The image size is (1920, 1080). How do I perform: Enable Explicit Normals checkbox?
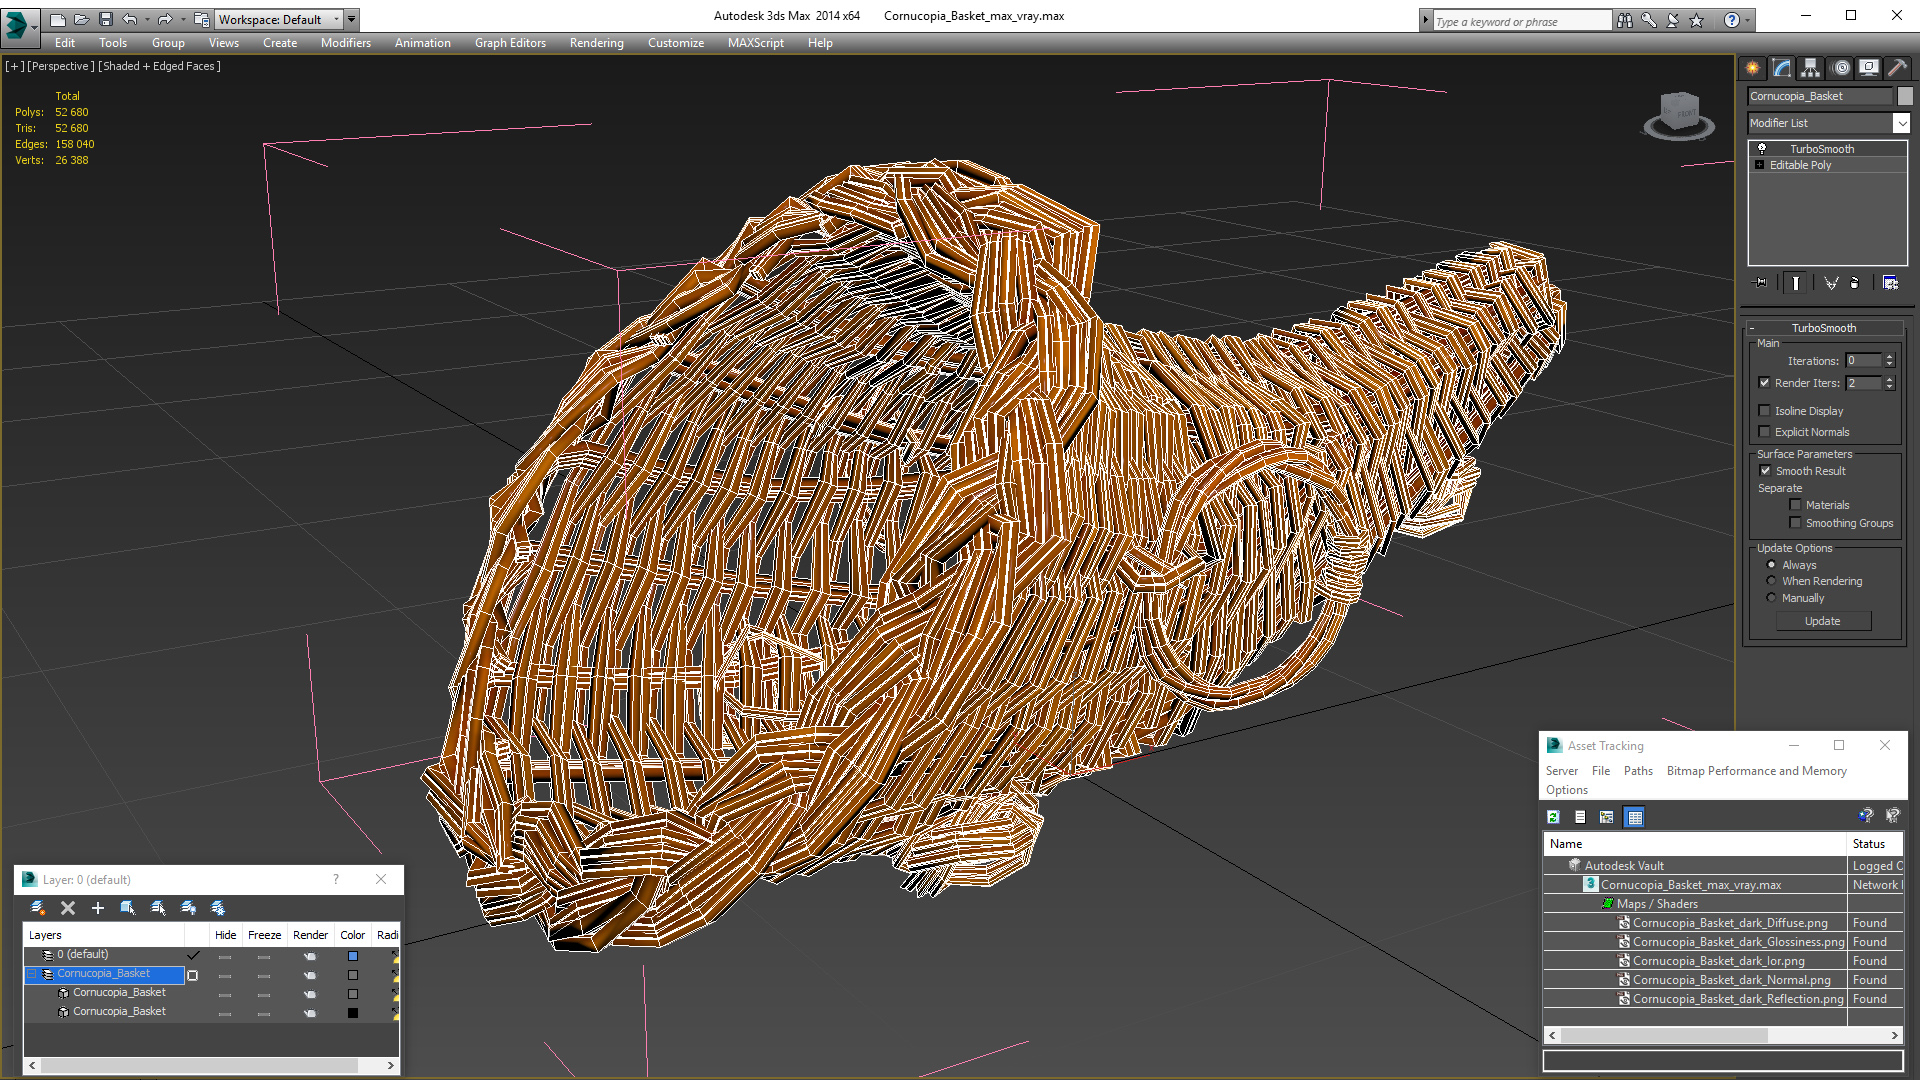pyautogui.click(x=1765, y=432)
